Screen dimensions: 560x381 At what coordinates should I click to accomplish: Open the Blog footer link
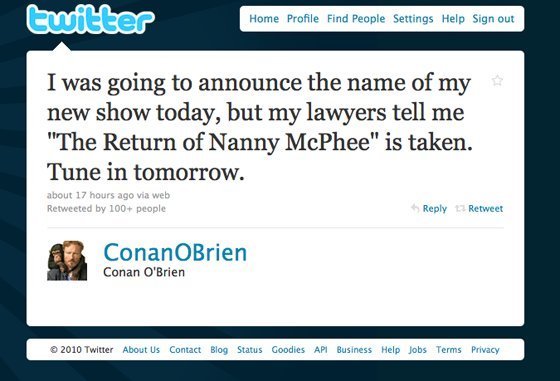coord(219,350)
